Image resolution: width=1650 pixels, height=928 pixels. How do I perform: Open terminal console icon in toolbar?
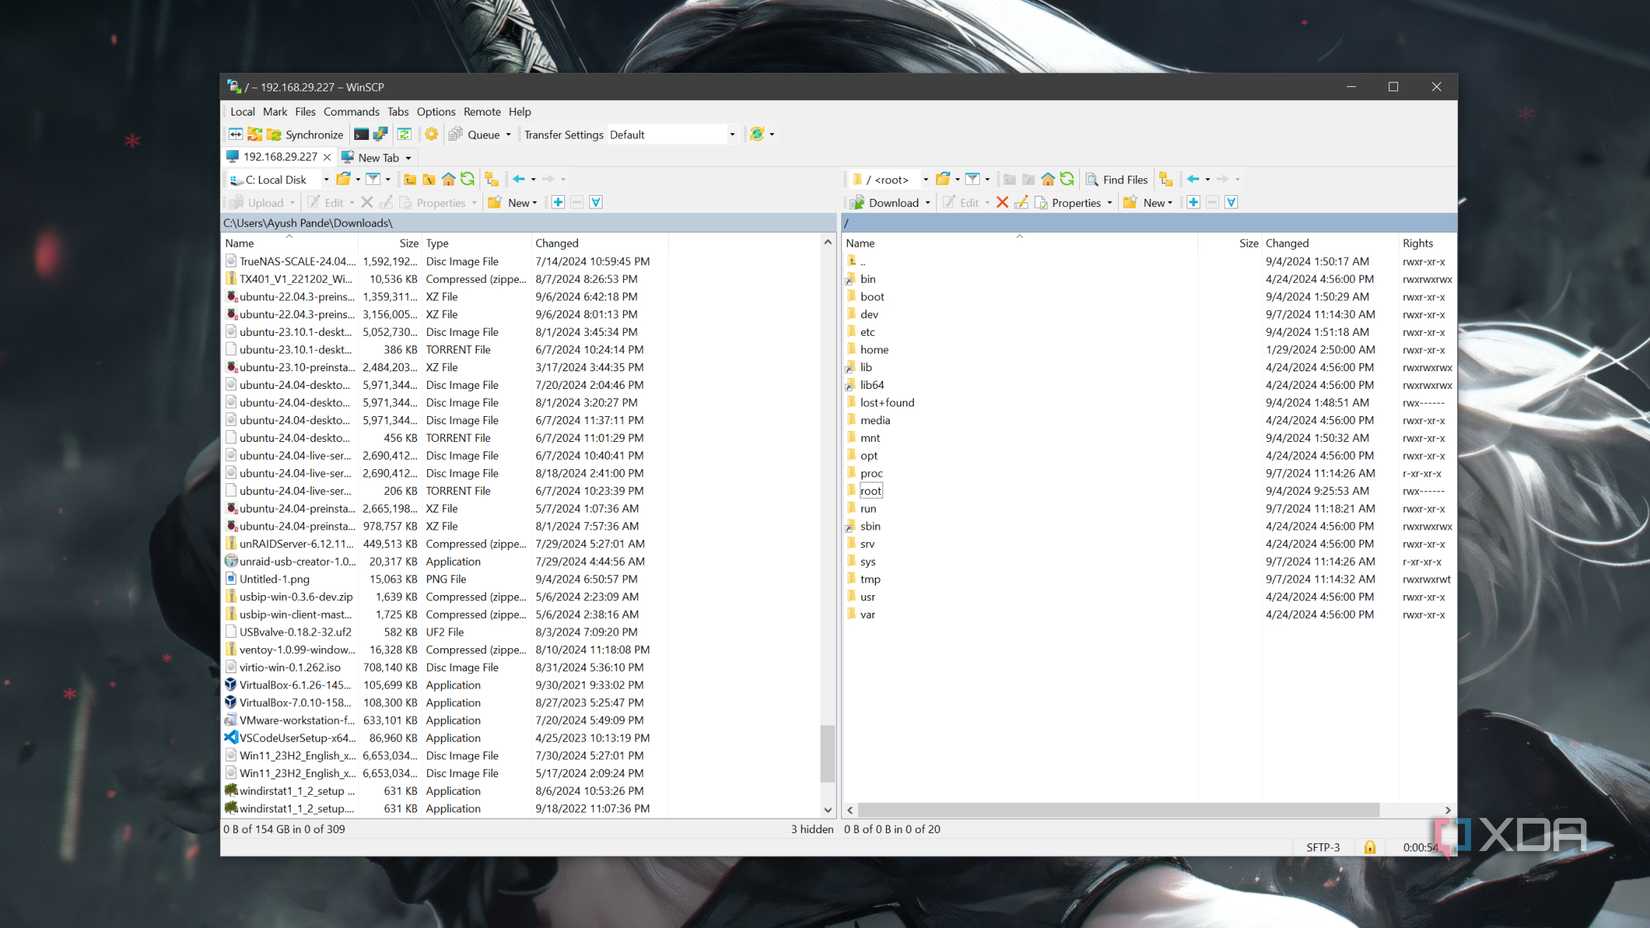tap(361, 134)
